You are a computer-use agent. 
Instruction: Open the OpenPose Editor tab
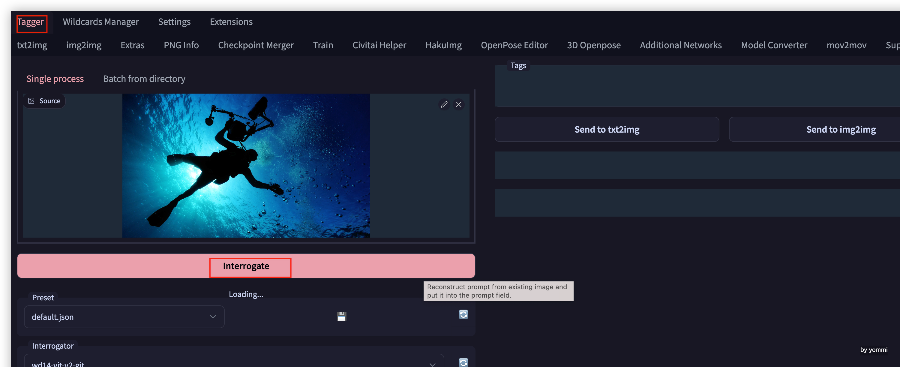[x=514, y=45]
